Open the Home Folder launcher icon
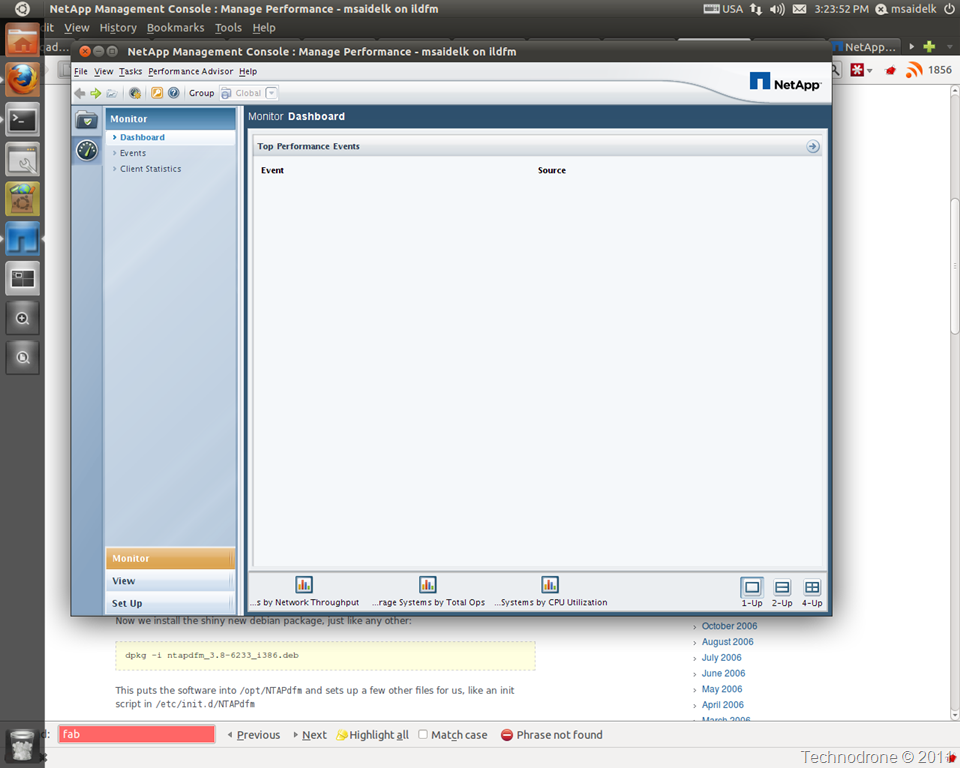The image size is (960, 768). 22,40
